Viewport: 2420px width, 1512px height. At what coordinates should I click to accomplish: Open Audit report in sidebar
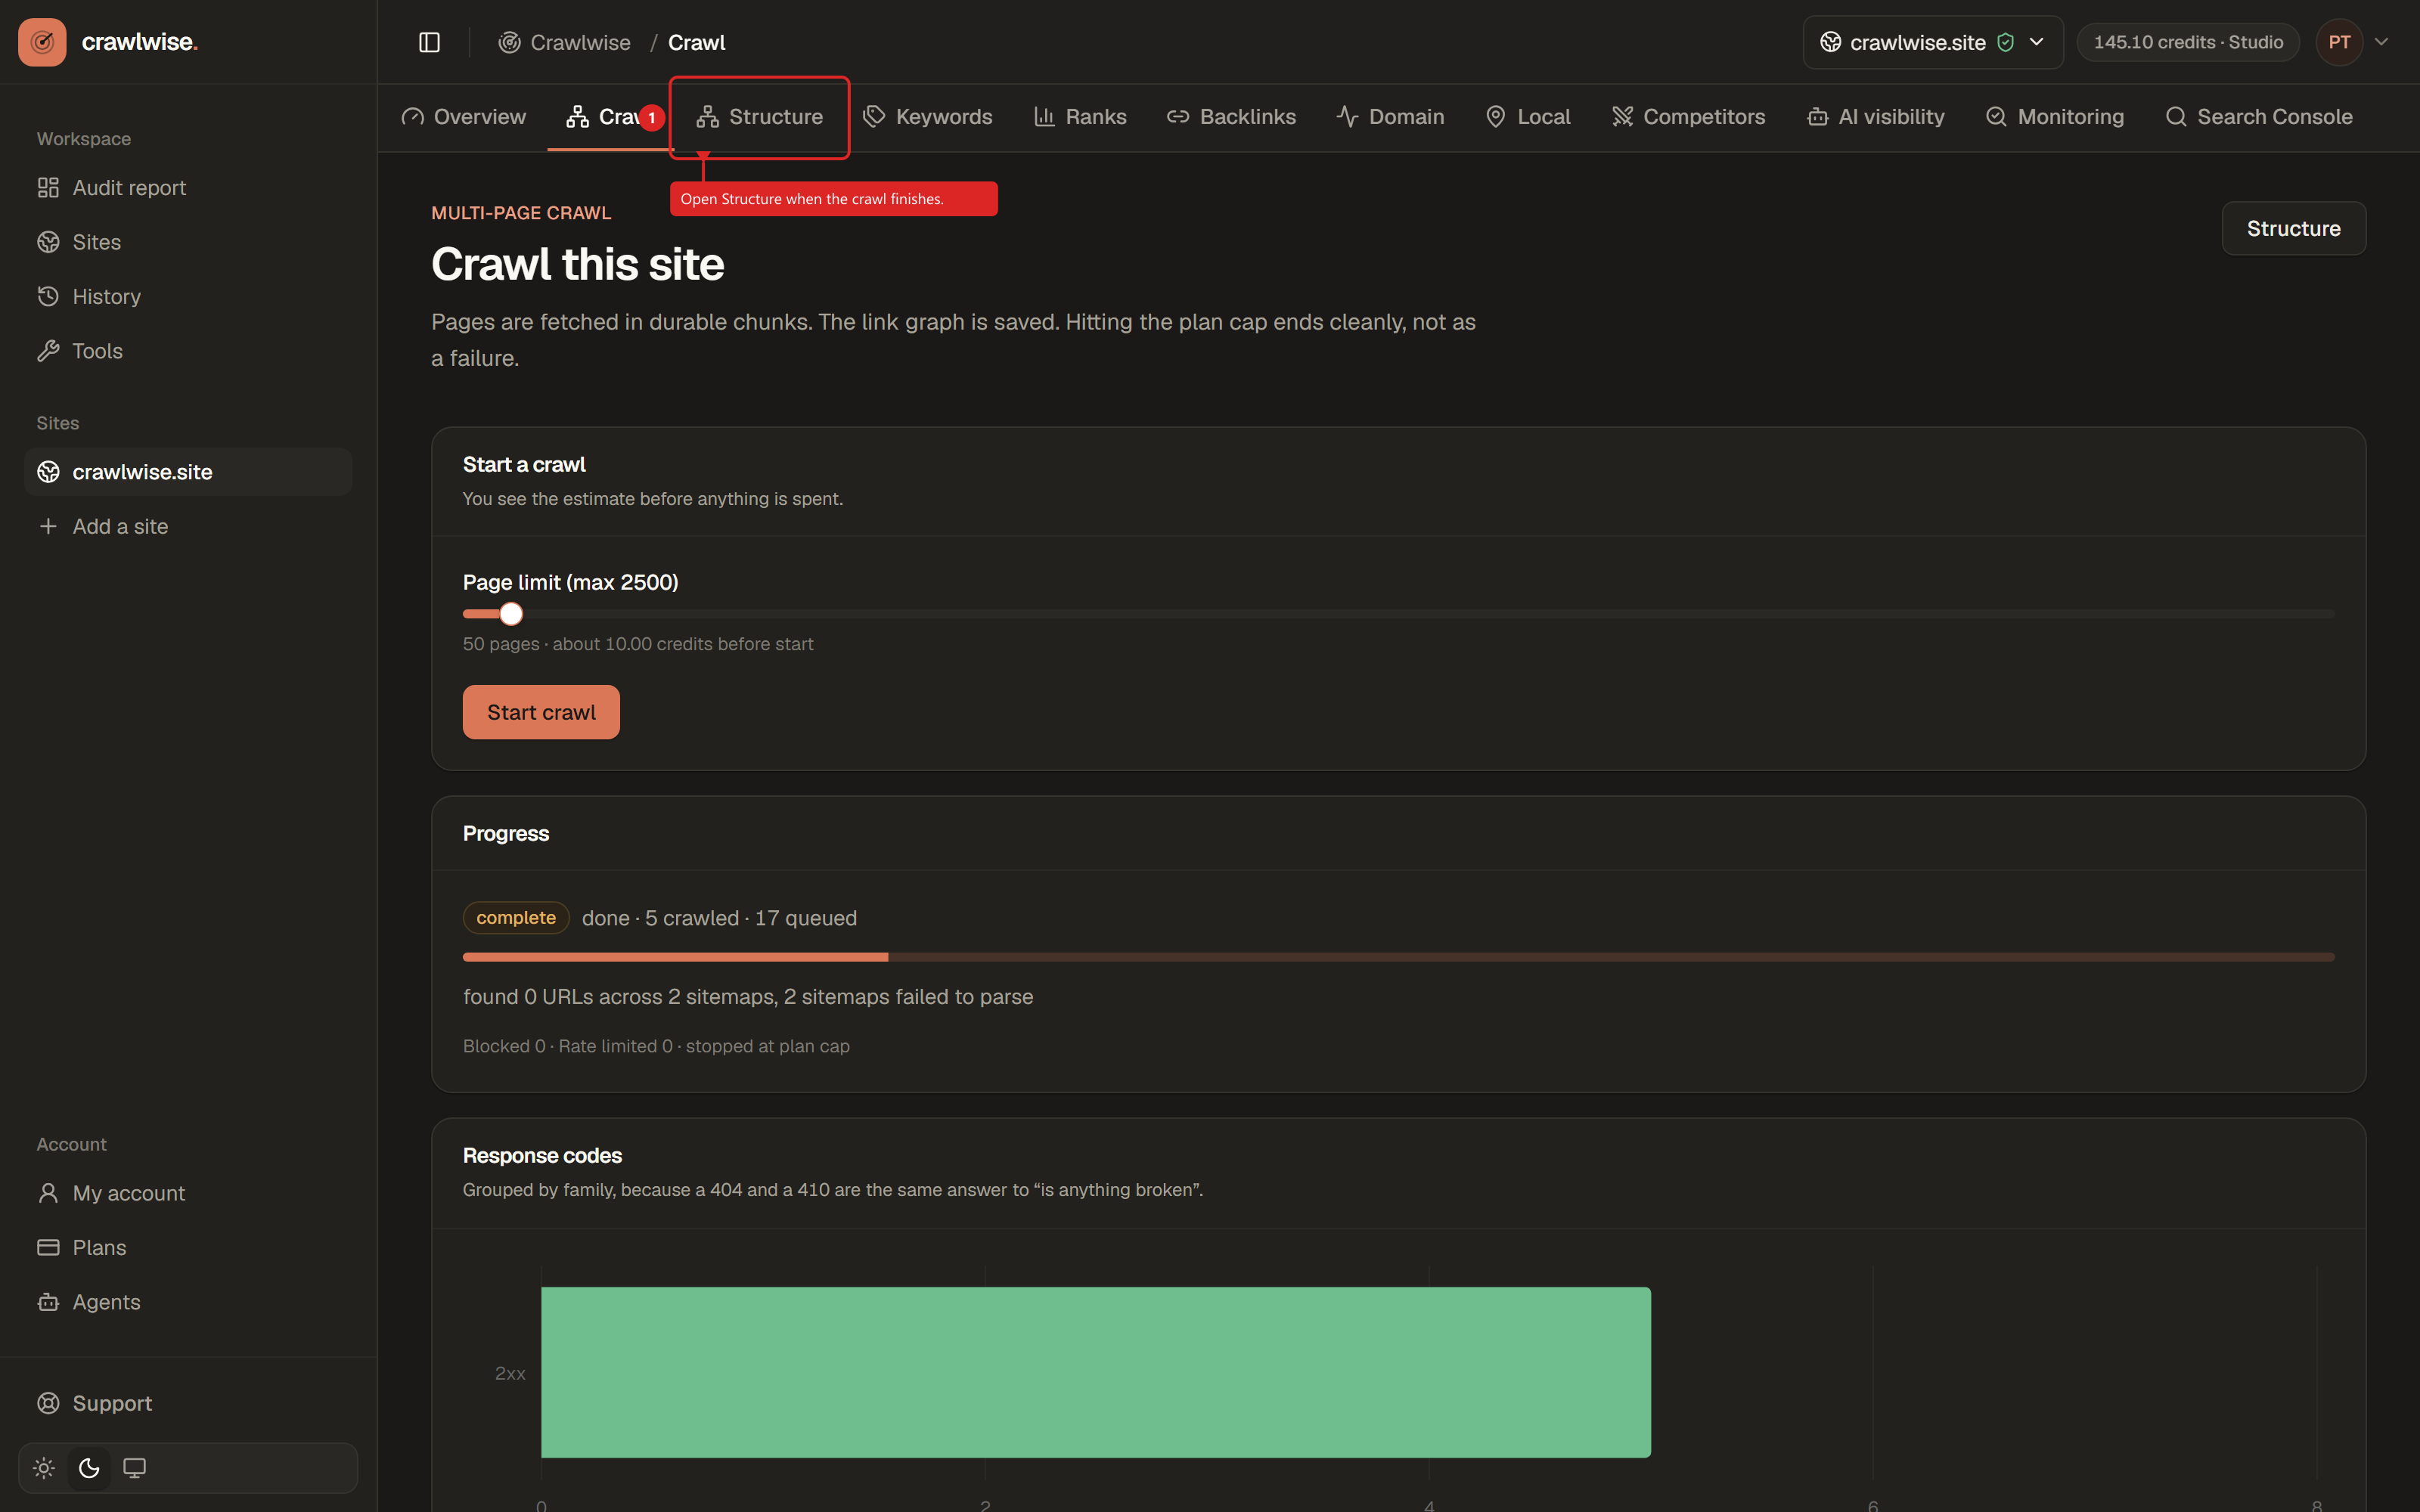tap(188, 187)
